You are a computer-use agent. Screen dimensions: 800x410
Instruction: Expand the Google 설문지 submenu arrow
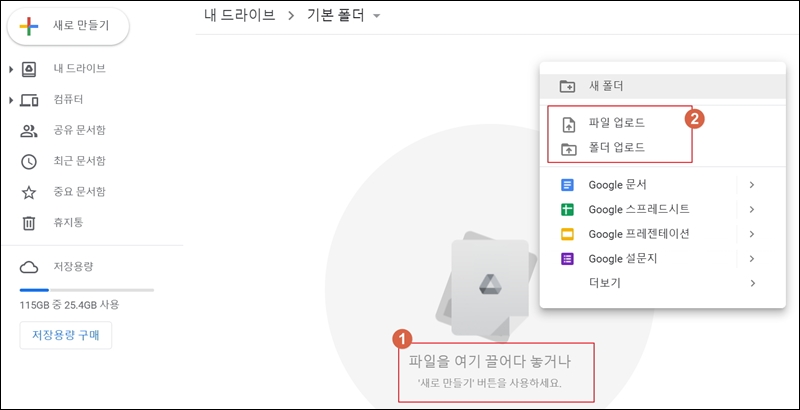pos(752,259)
